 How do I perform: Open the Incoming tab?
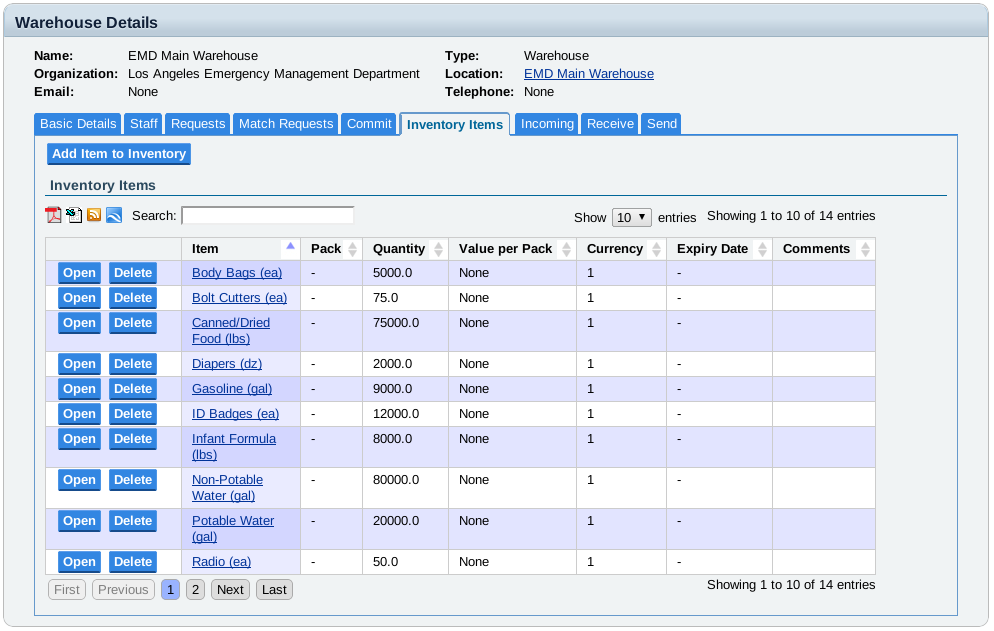pos(547,124)
